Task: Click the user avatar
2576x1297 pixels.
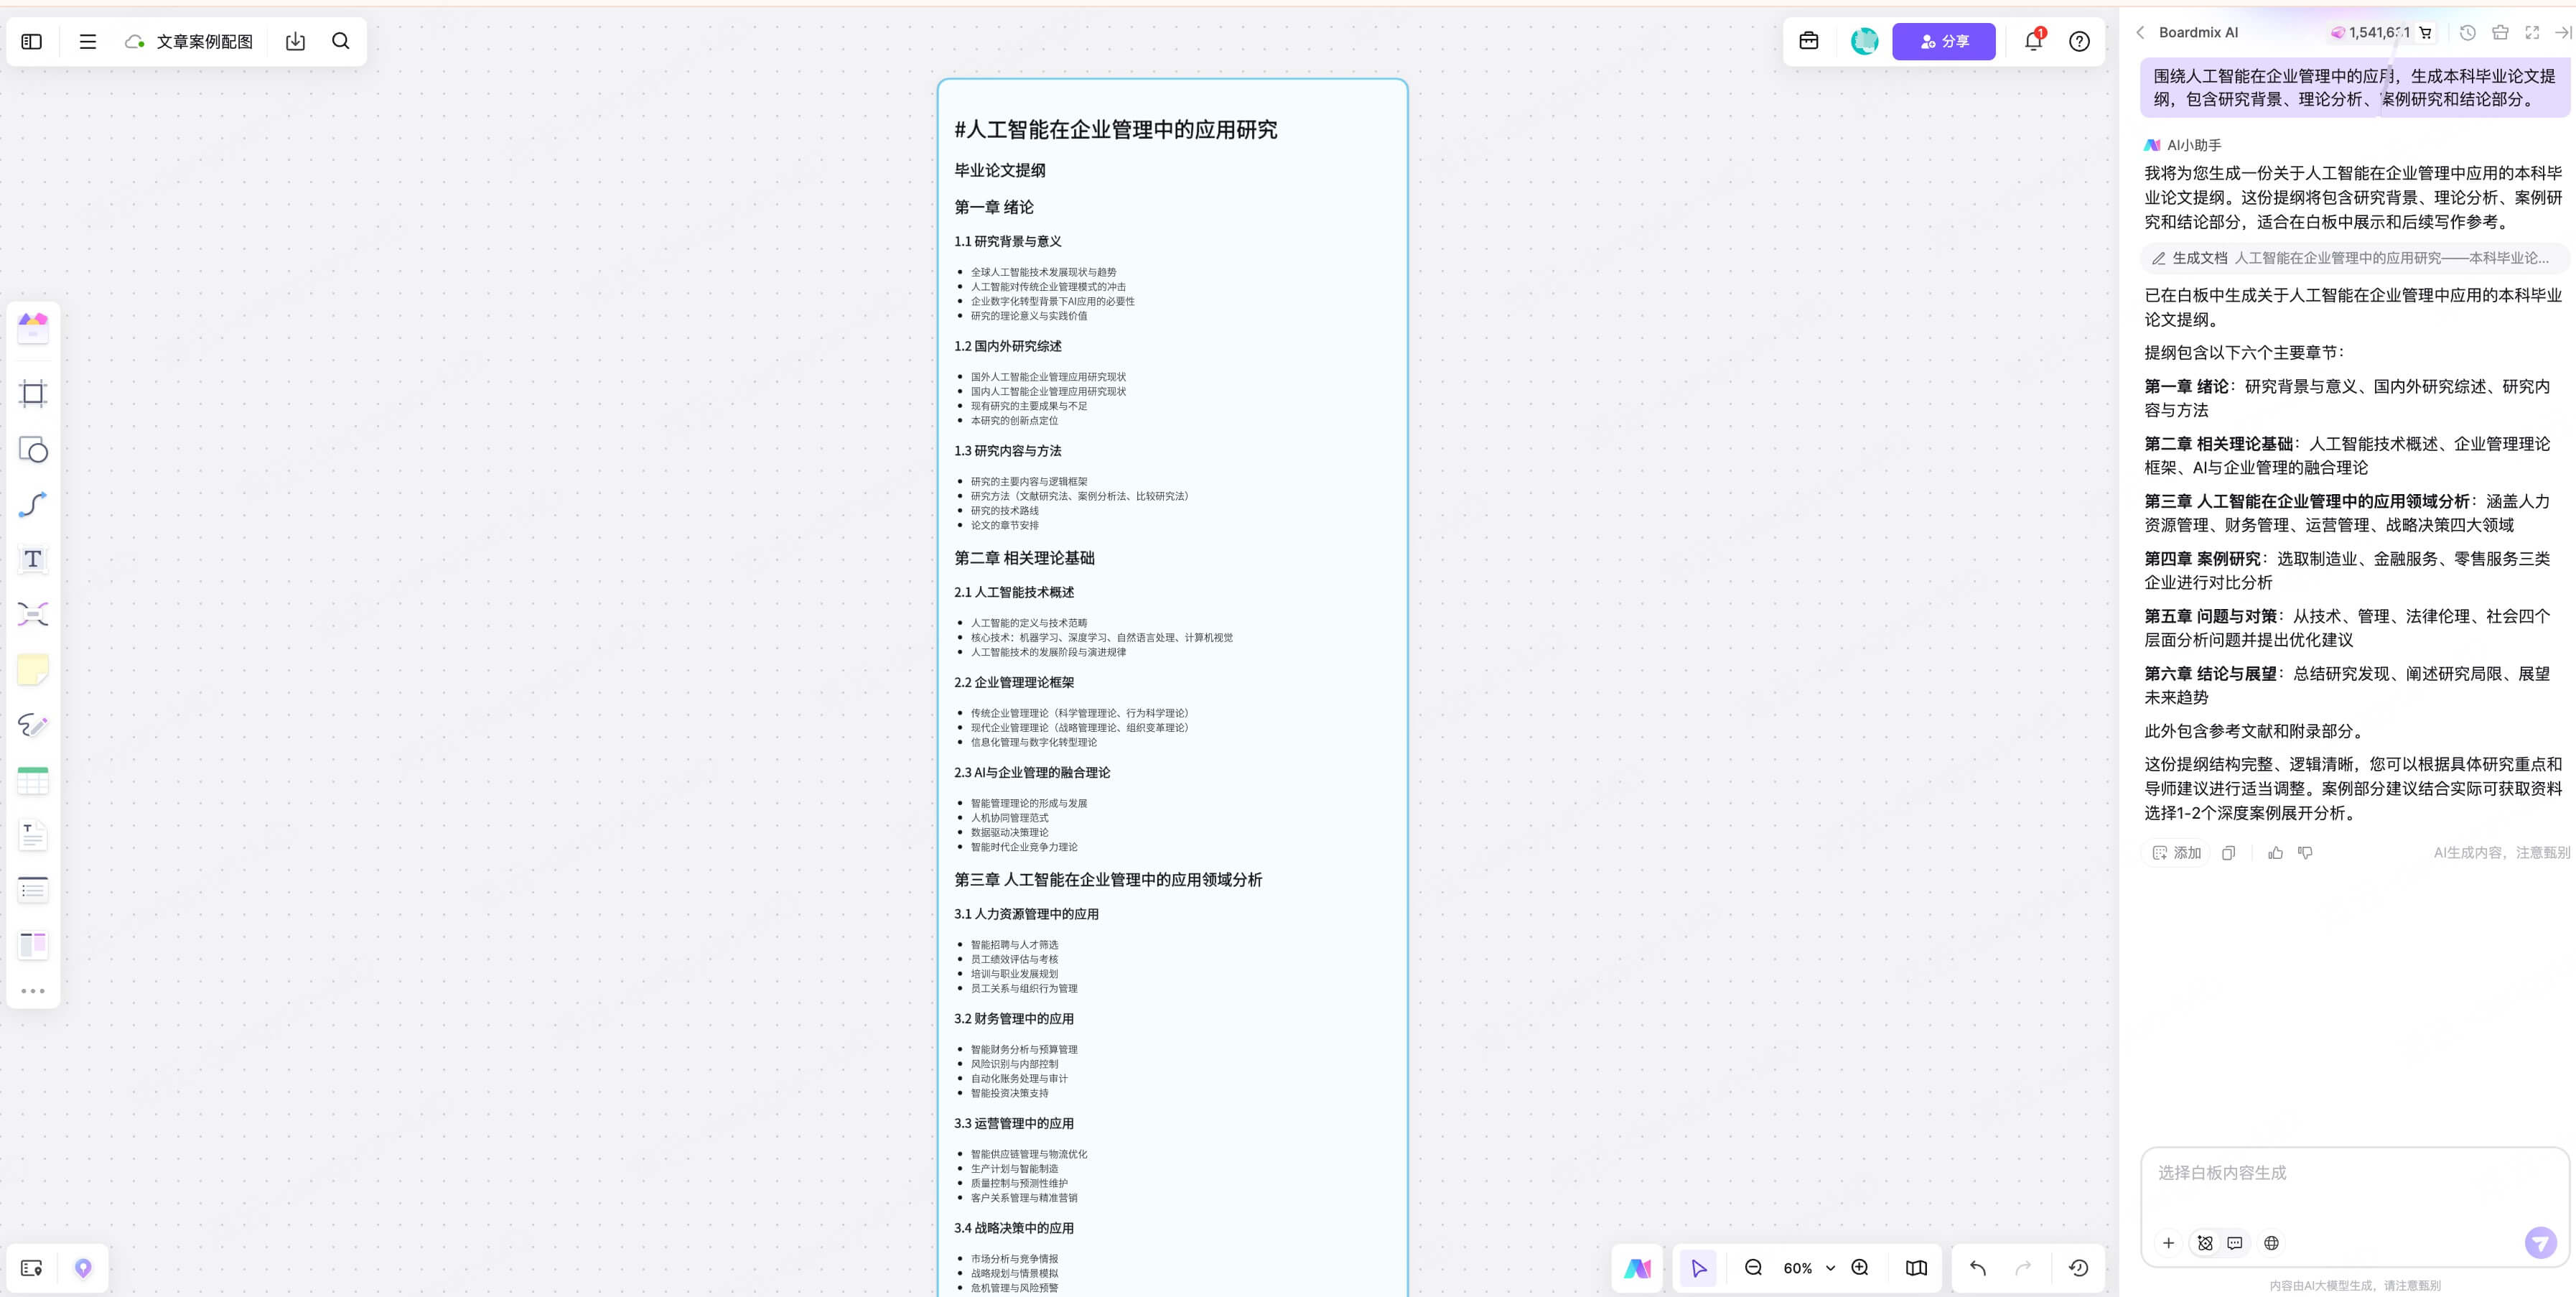Action: coord(1864,41)
